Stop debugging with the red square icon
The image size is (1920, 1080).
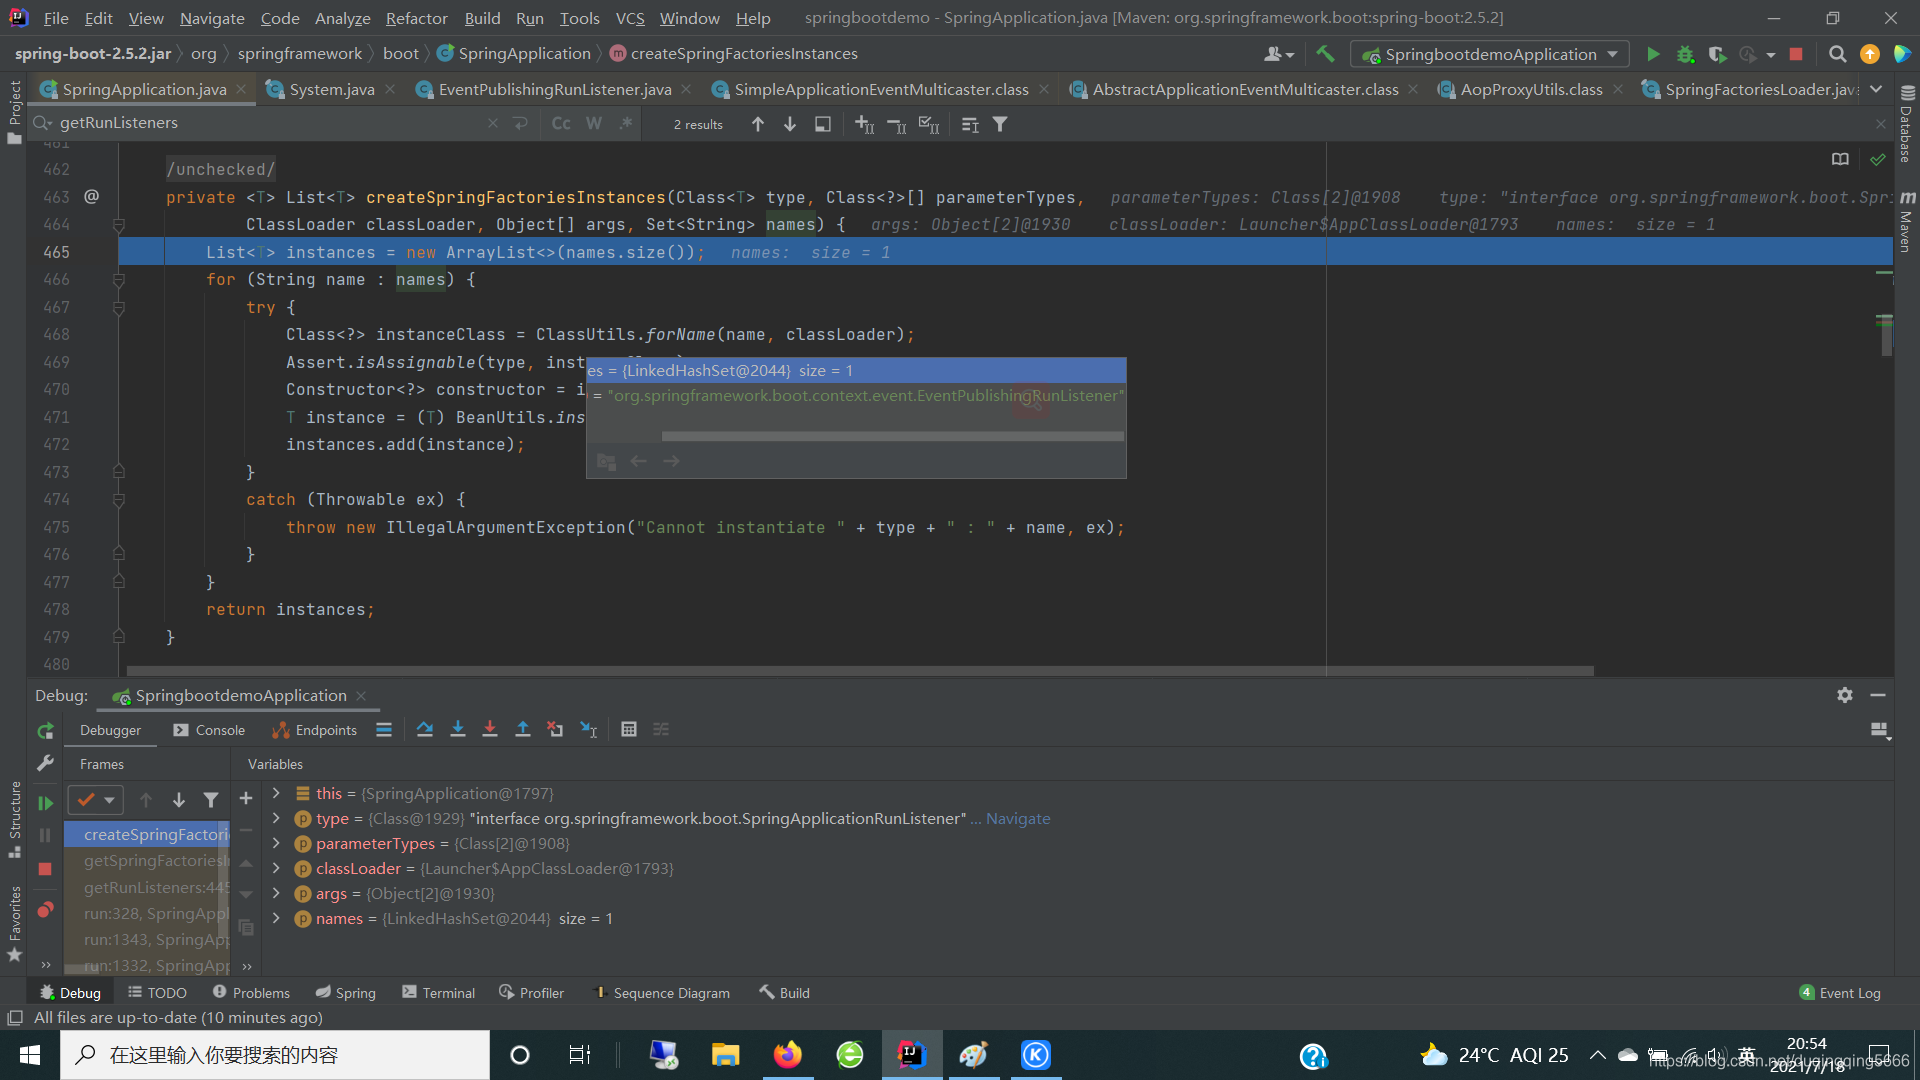coord(45,869)
